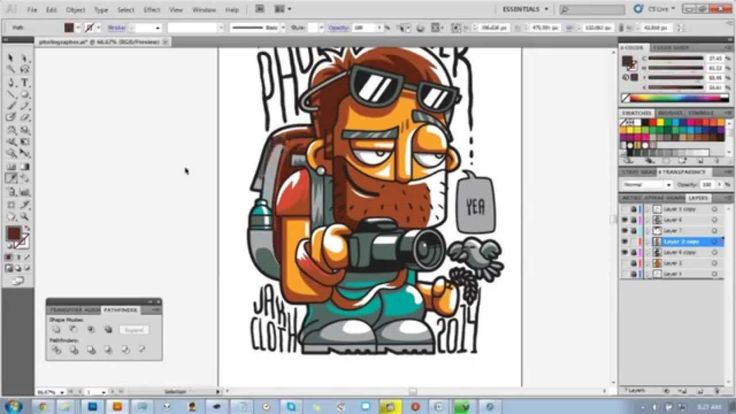Screen dimensions: 736x414
Task: Click Outline pathfinder icon
Action: pos(125,350)
